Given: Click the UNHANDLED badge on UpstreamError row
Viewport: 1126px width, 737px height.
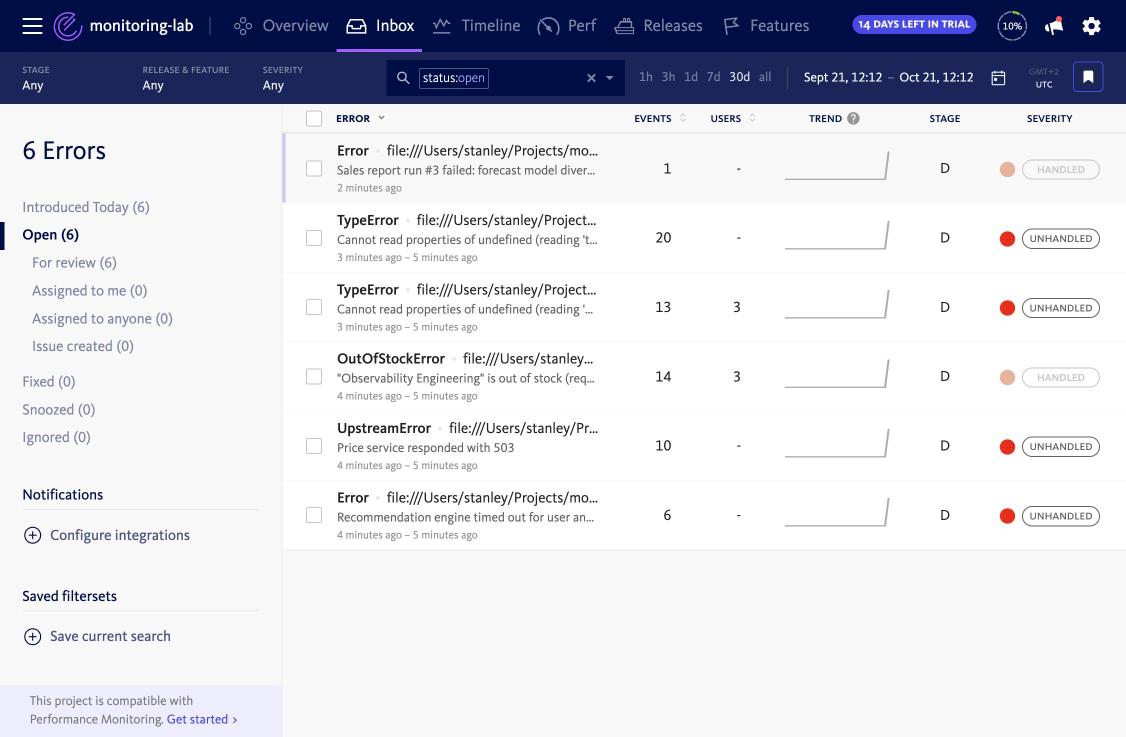Looking at the screenshot, I should (x=1061, y=446).
